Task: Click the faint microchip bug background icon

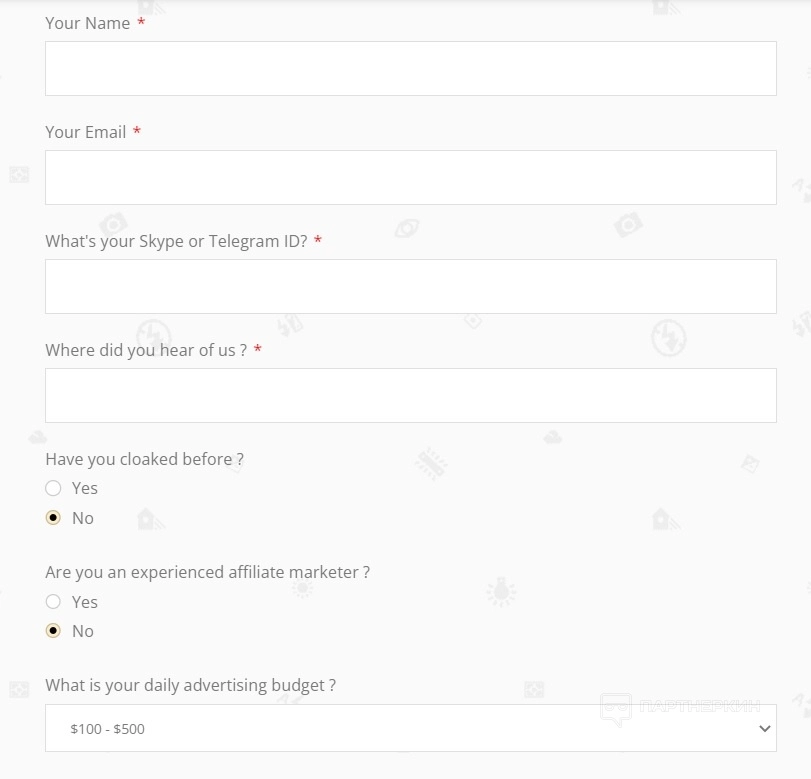Action: (431, 464)
